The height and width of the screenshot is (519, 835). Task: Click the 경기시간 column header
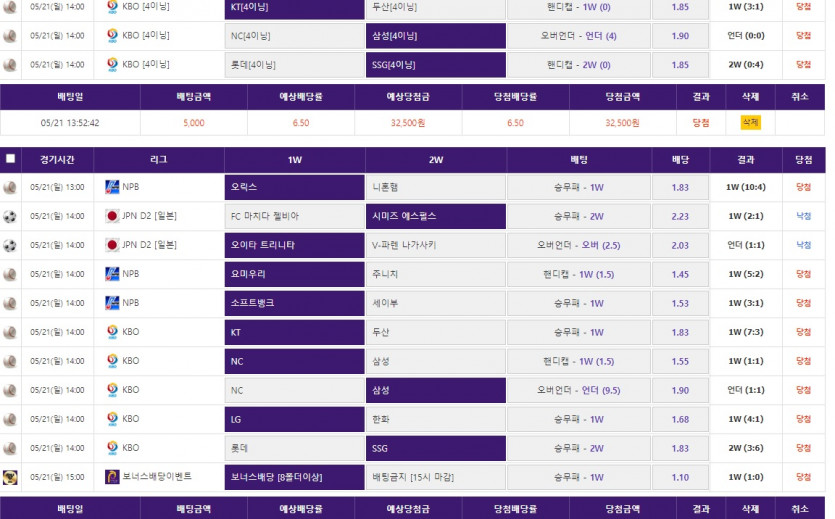click(57, 160)
